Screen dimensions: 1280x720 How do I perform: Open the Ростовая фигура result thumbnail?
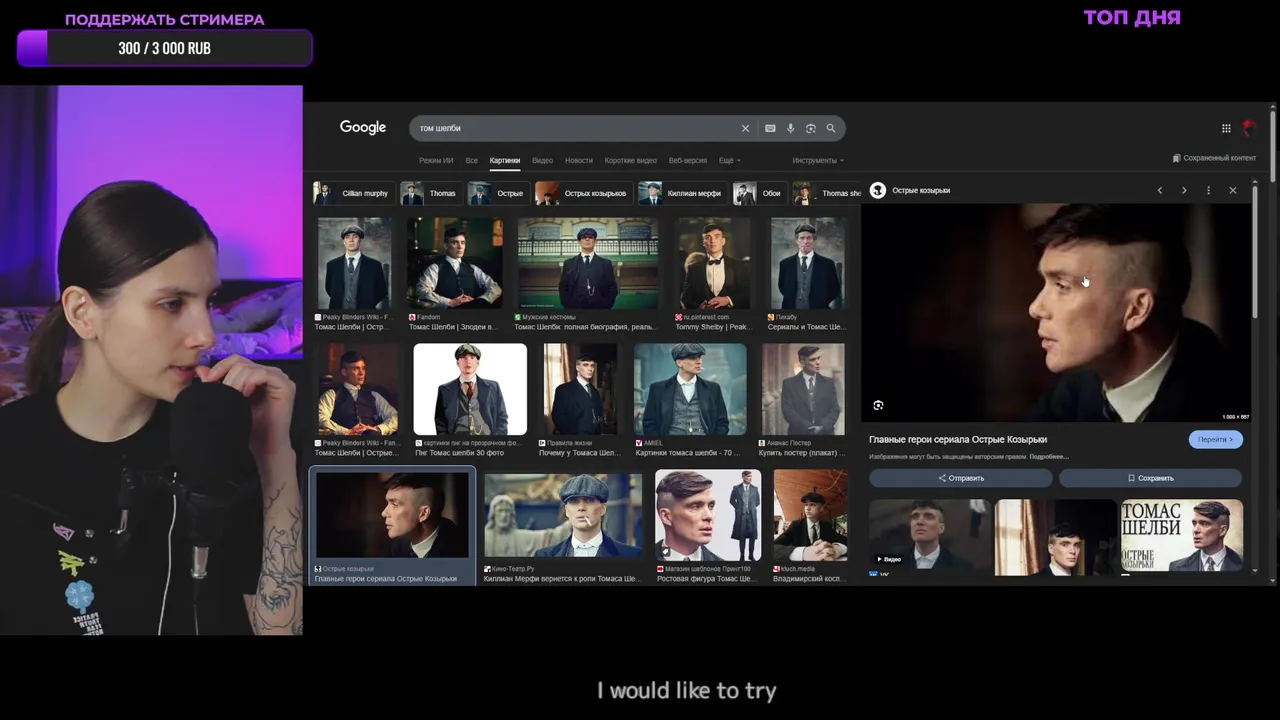(708, 516)
